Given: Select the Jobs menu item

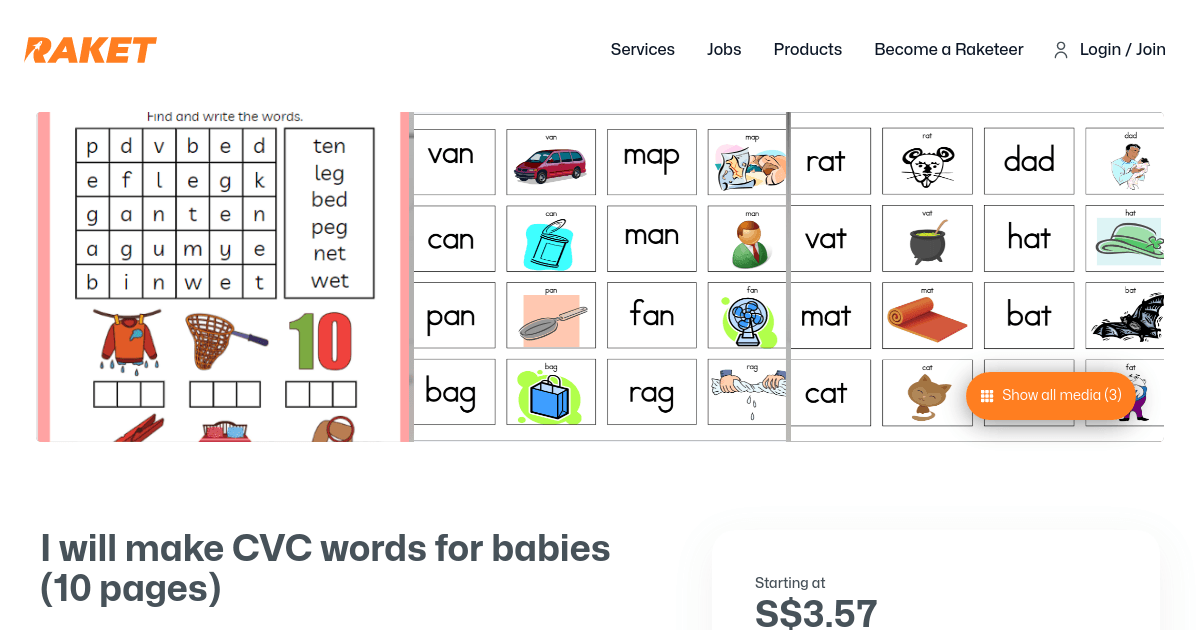Looking at the screenshot, I should (x=724, y=49).
